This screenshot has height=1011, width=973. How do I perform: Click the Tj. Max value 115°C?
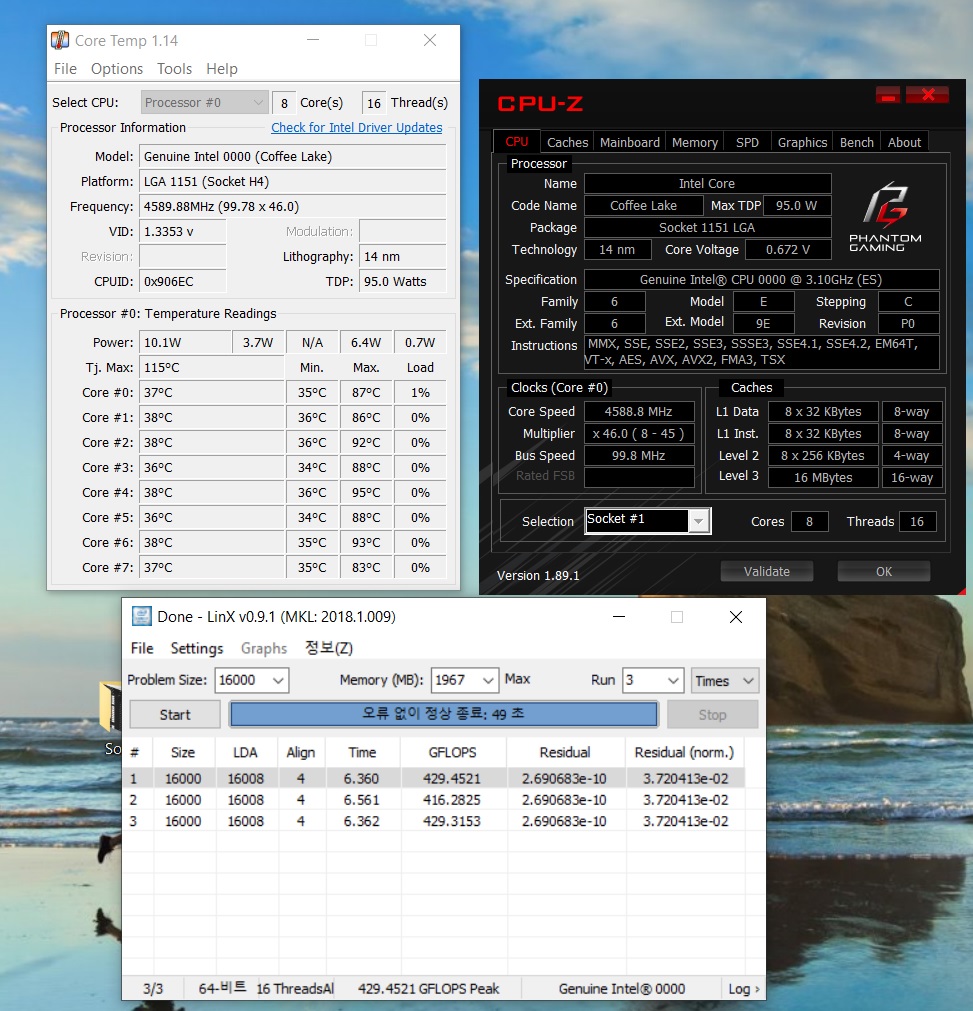(x=211, y=368)
